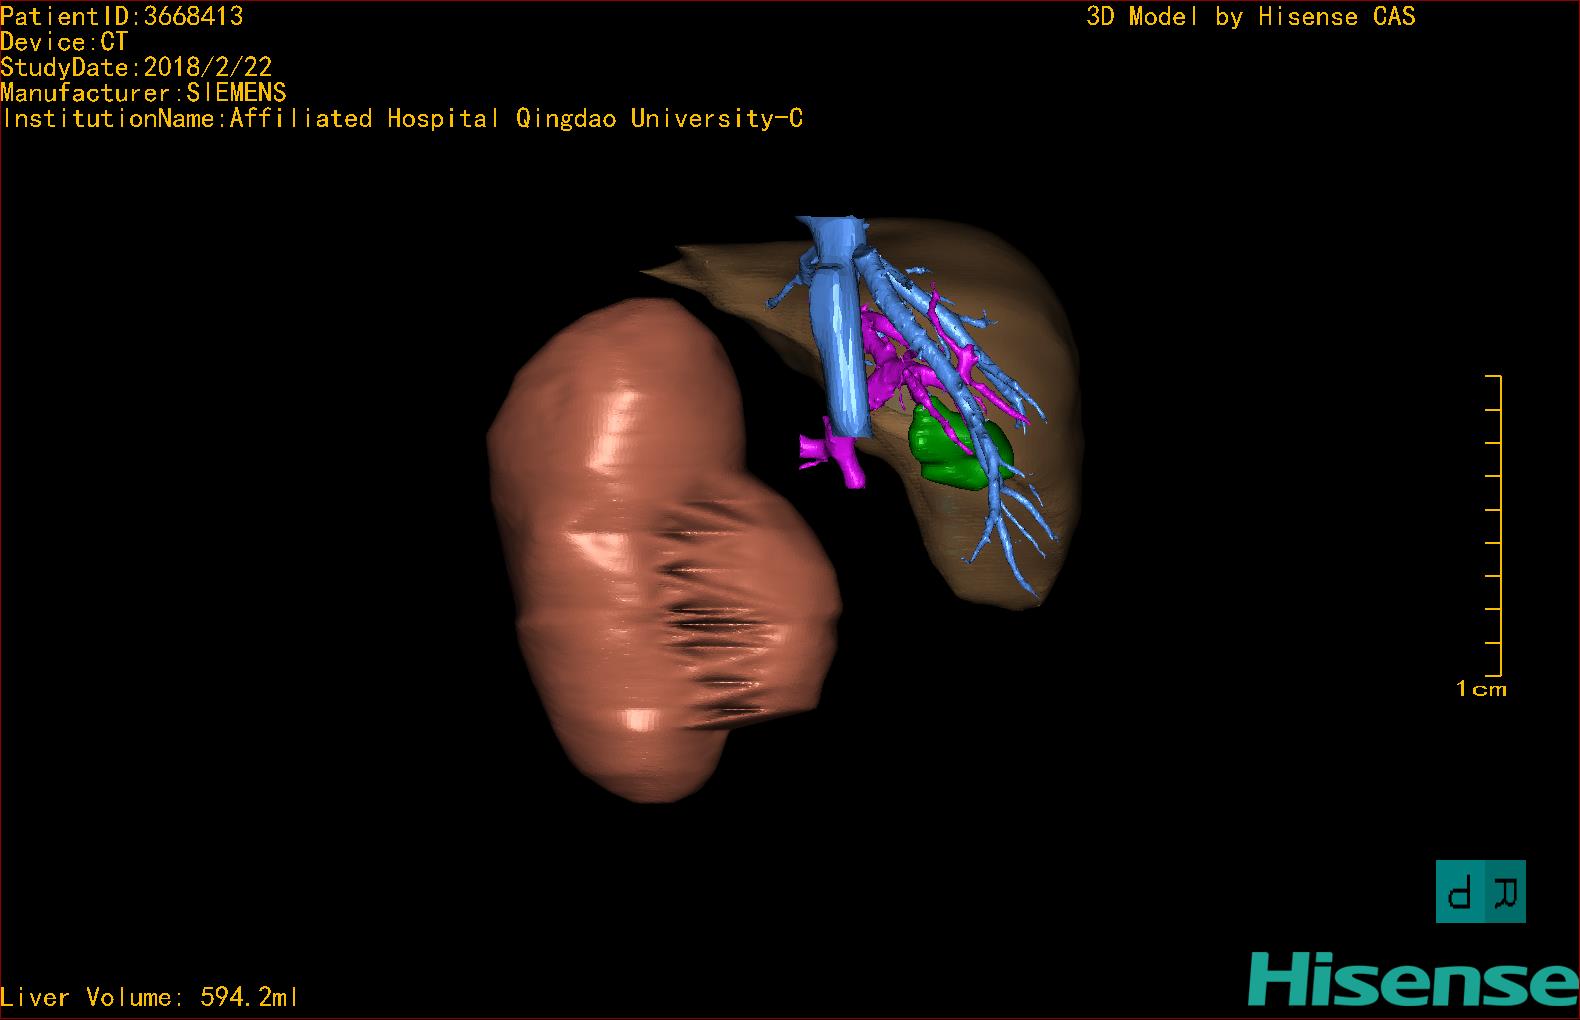Click the Device:CT label
The image size is (1580, 1020).
(x=64, y=42)
